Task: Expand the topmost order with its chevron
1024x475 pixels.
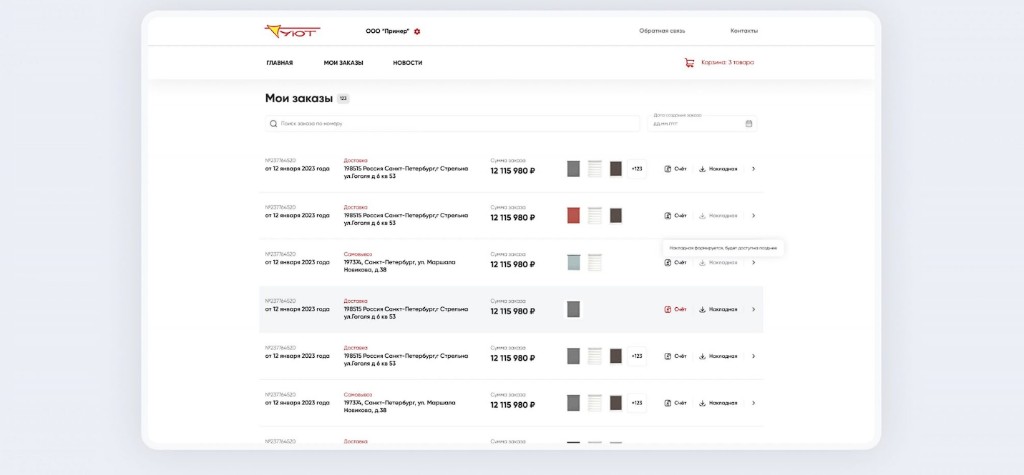Action: click(753, 169)
